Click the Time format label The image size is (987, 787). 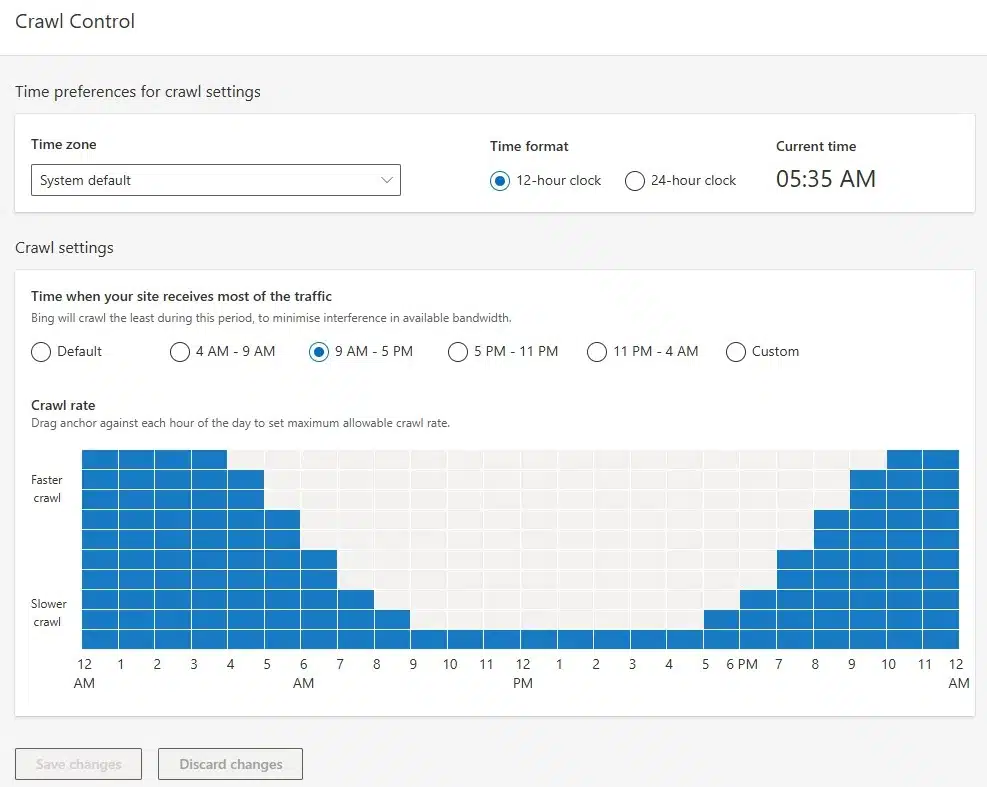(529, 146)
